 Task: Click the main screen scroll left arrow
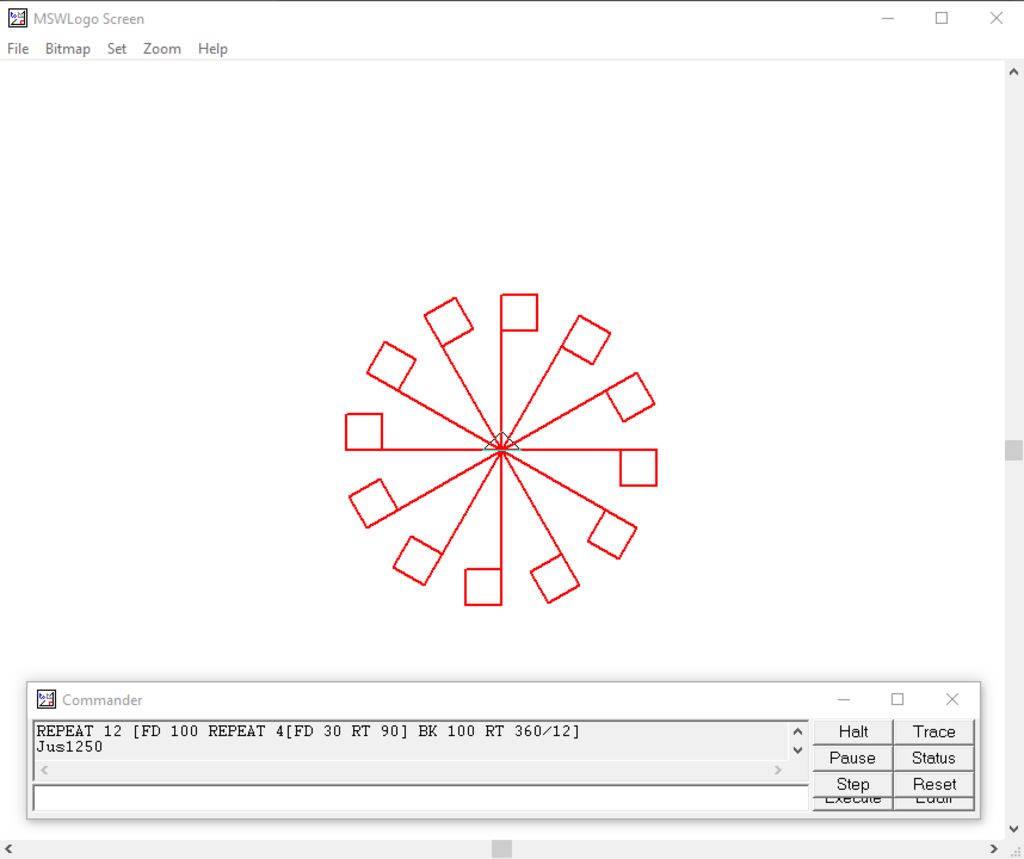tap(8, 849)
